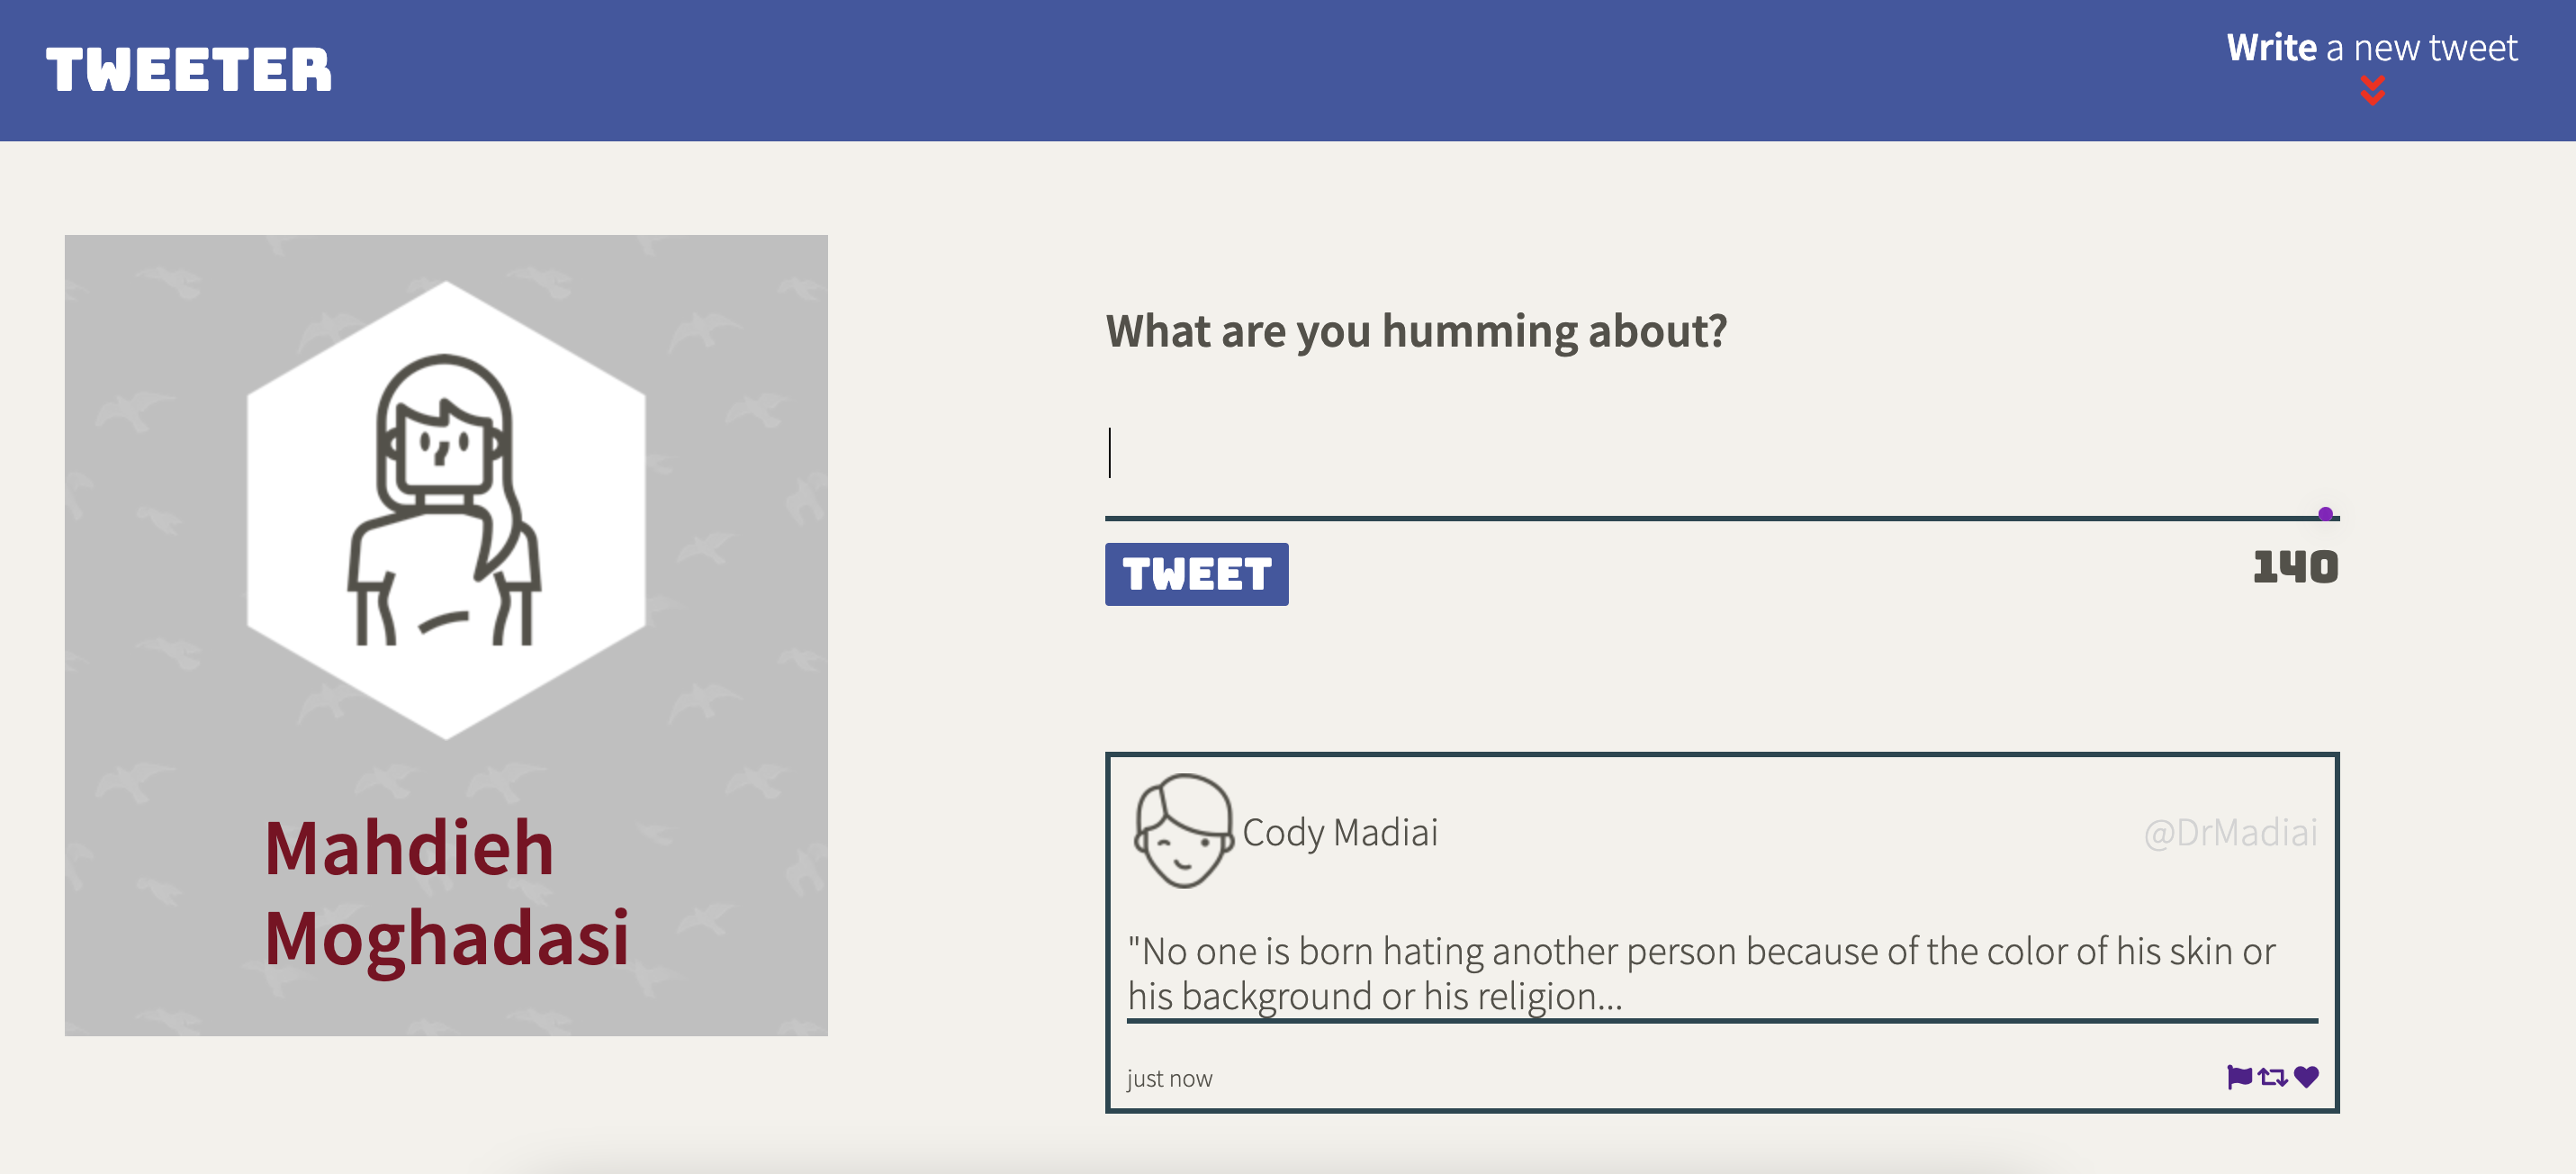Click the red double-chevron under Write a new tweet
Screen dimensions: 2576x1174
2373,91
